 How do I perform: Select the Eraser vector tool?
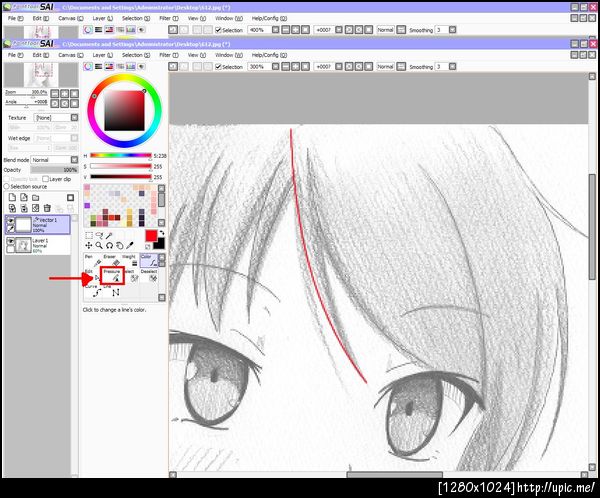click(111, 260)
